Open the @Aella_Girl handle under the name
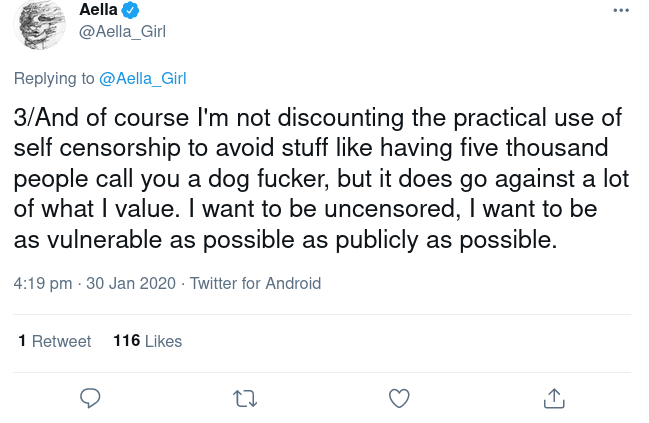 122,31
